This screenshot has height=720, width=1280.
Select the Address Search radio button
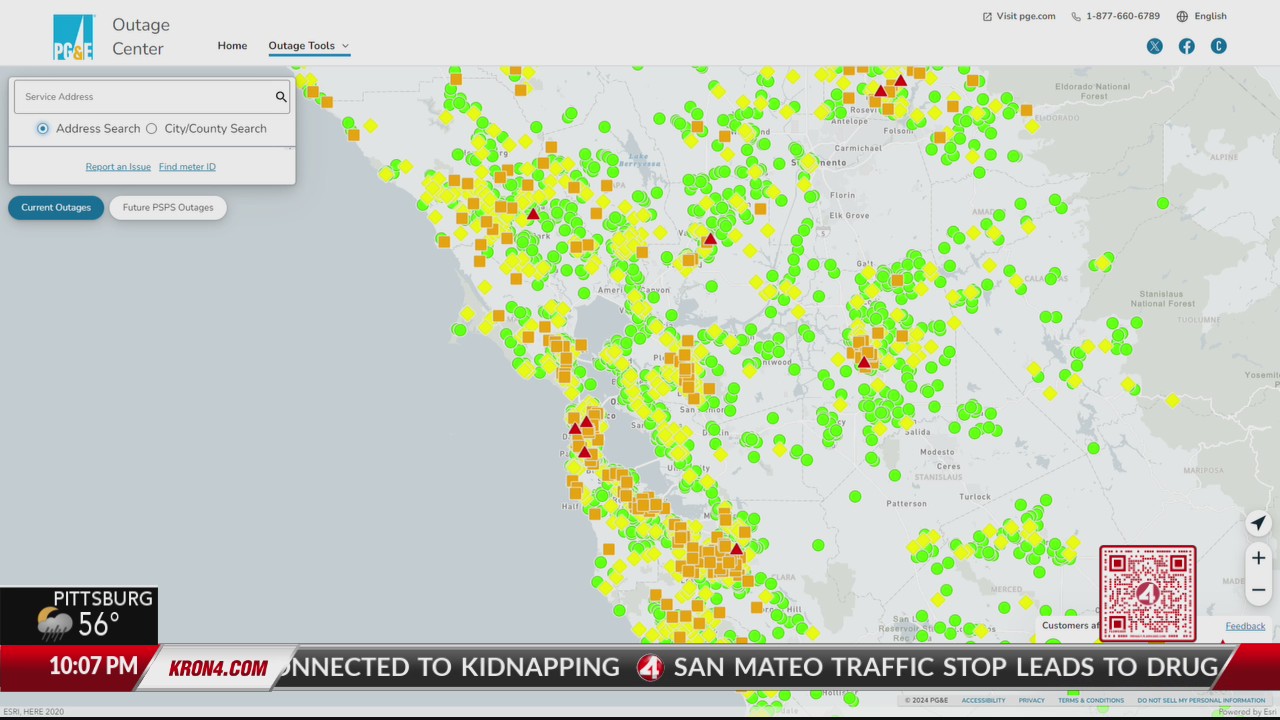tap(42, 128)
